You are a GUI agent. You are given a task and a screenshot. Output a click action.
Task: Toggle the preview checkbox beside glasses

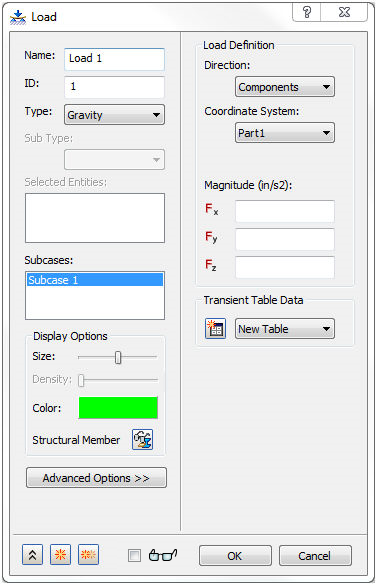click(134, 555)
